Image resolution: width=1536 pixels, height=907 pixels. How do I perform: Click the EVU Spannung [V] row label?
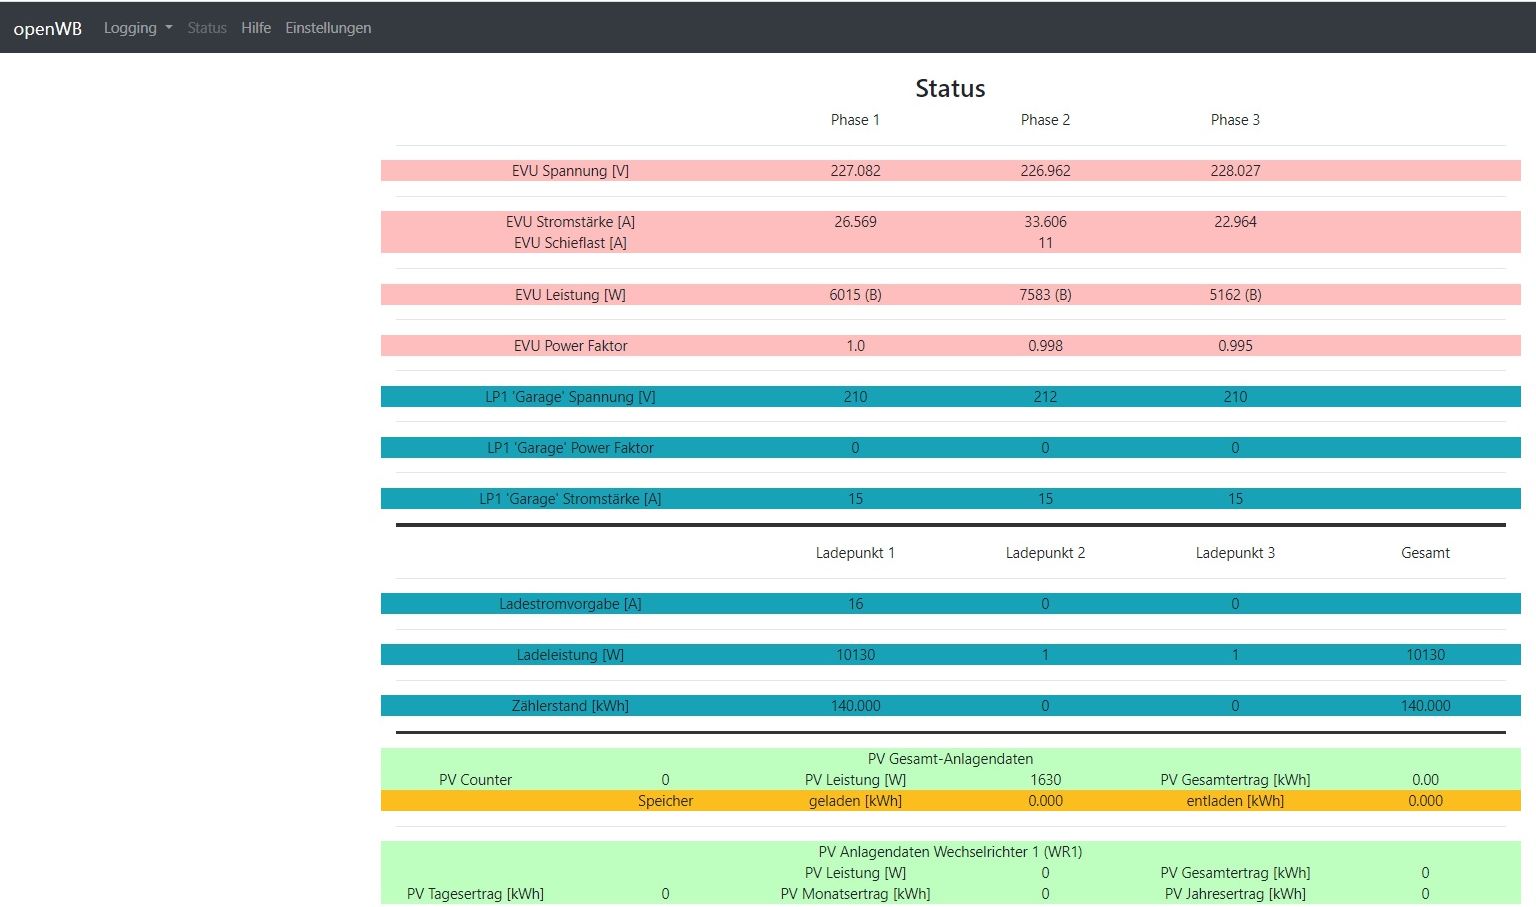tap(570, 171)
